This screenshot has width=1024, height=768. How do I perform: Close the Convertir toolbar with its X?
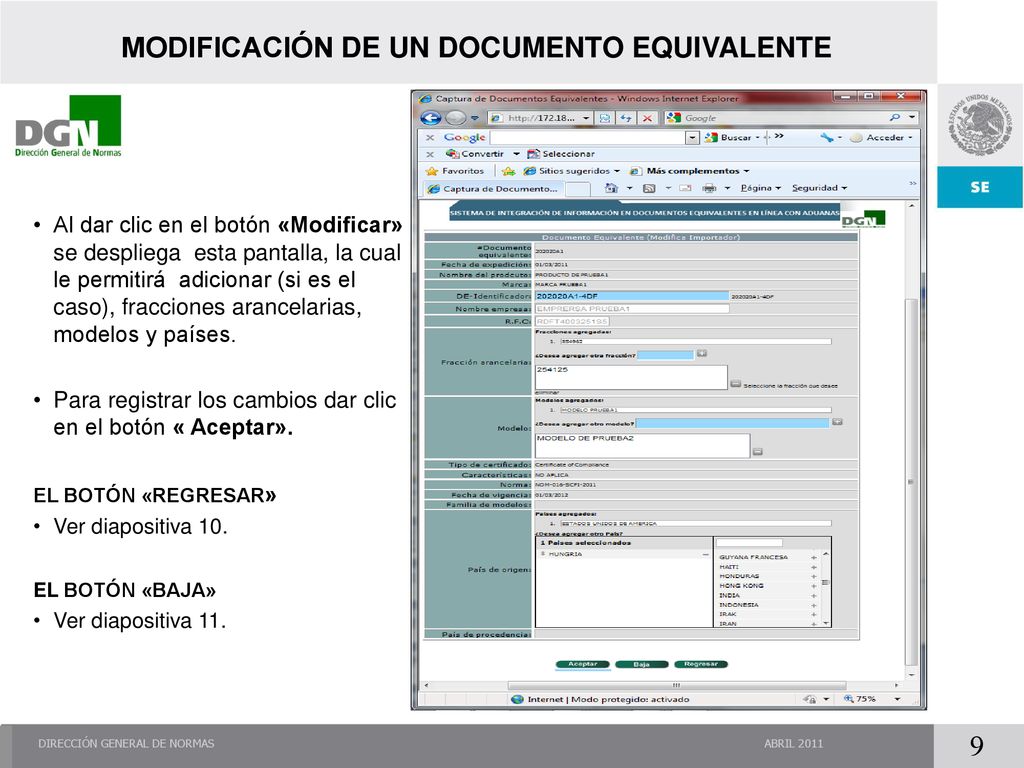pyautogui.click(x=430, y=154)
